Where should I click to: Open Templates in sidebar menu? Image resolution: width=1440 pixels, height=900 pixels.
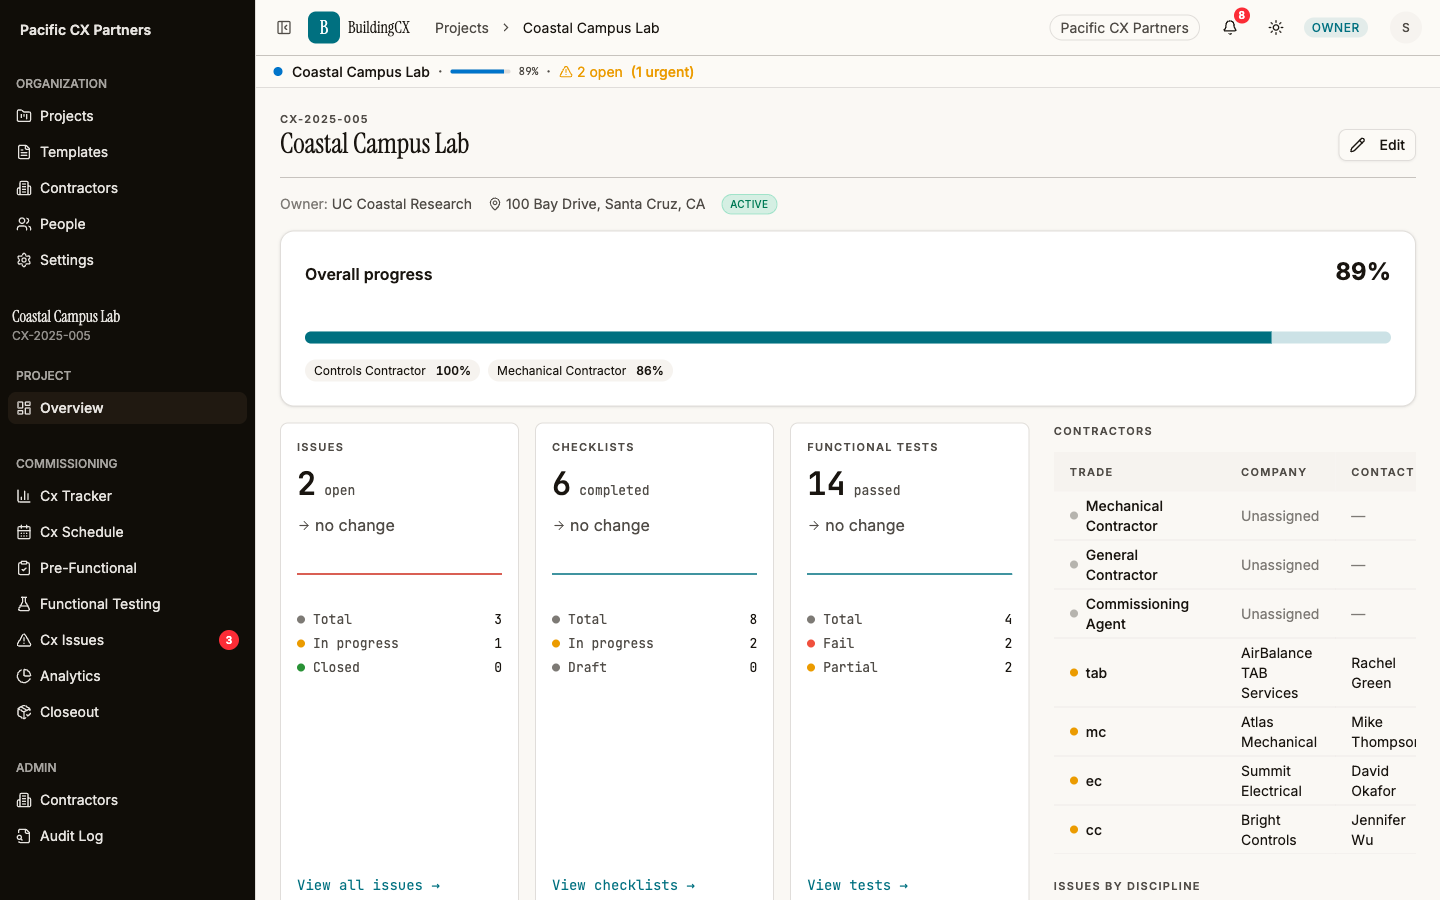point(127,152)
